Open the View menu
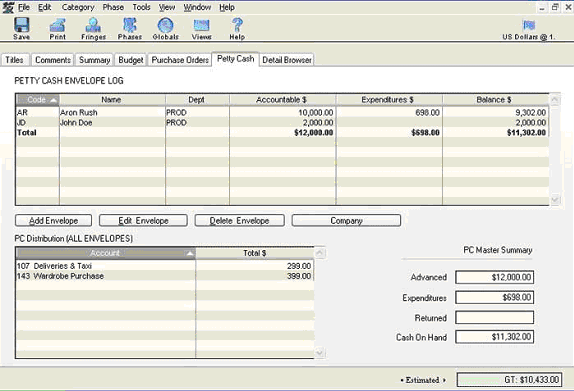The image size is (574, 391). click(x=167, y=7)
